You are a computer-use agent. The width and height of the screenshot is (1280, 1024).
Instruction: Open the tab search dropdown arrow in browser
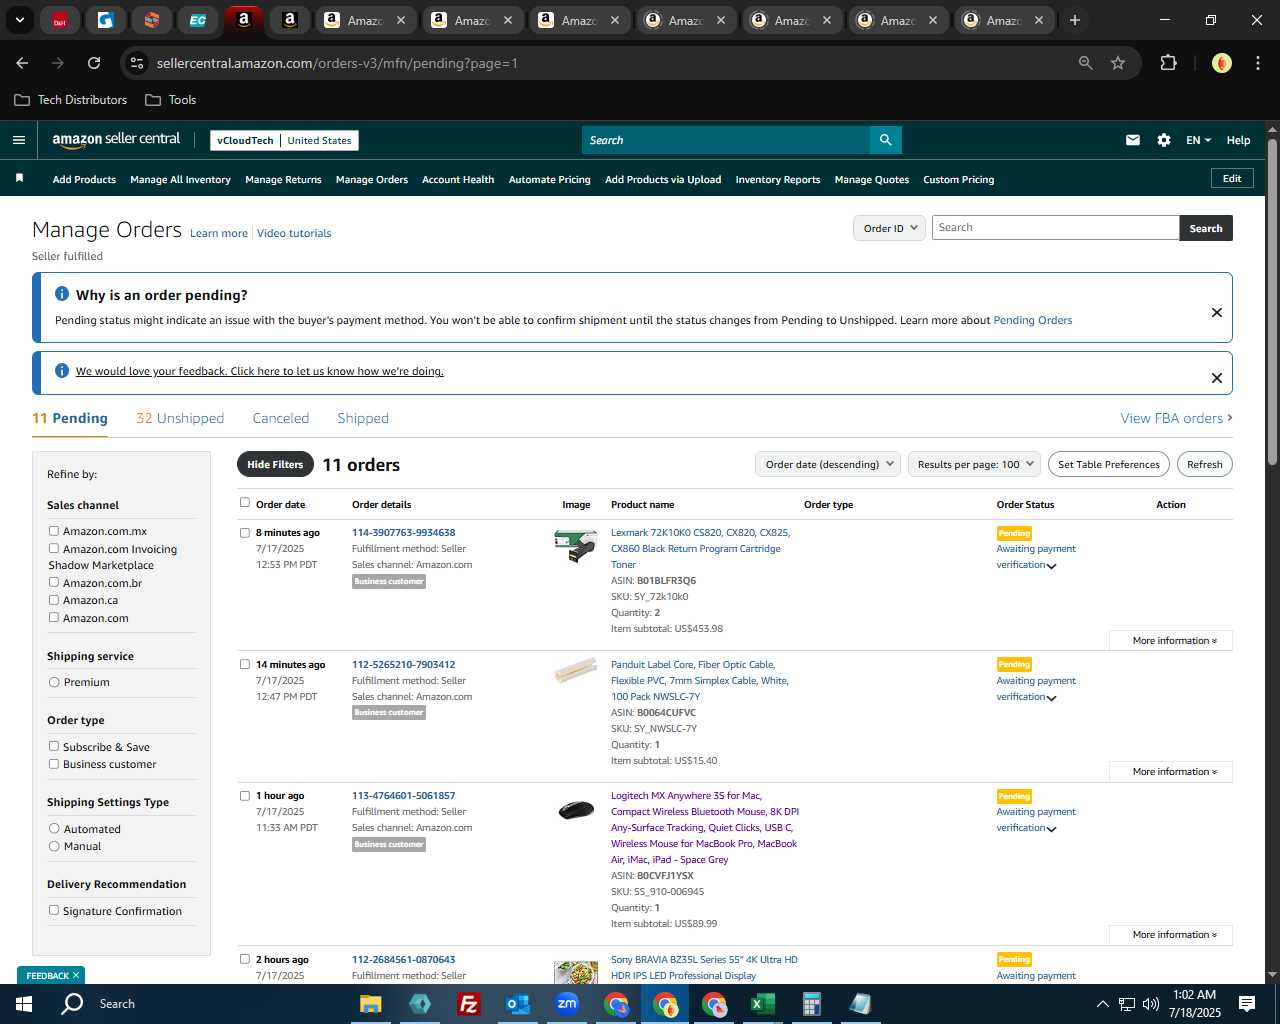click(19, 20)
